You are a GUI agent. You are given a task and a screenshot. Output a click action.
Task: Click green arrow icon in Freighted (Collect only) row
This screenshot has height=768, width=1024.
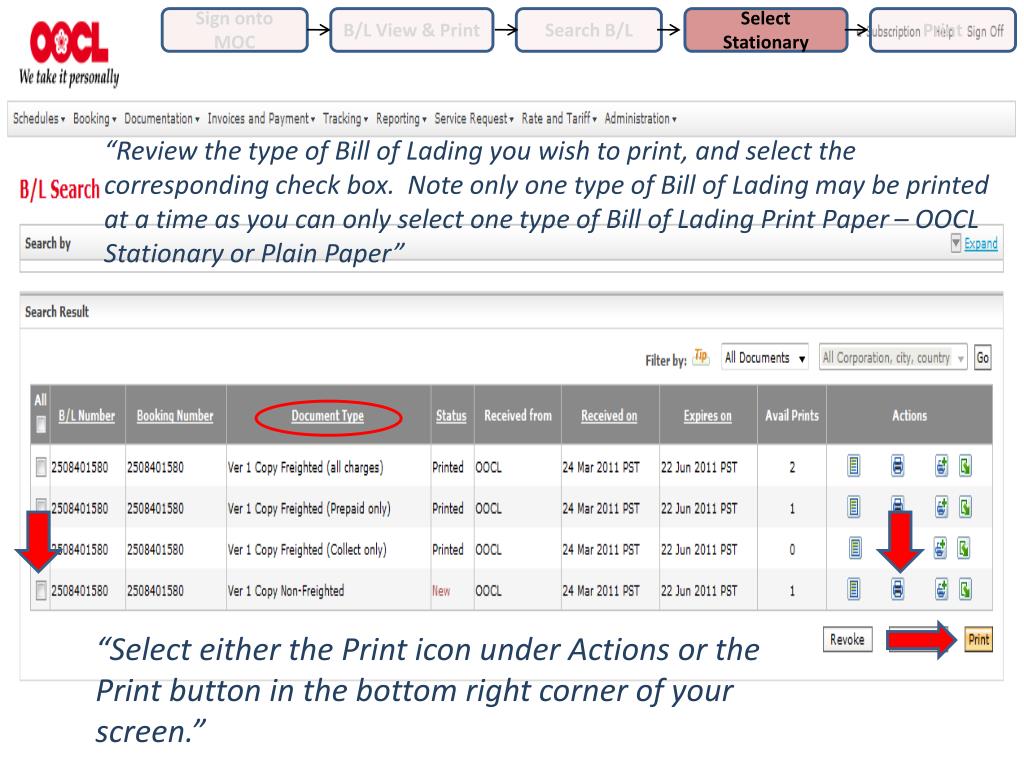pyautogui.click(x=964, y=549)
